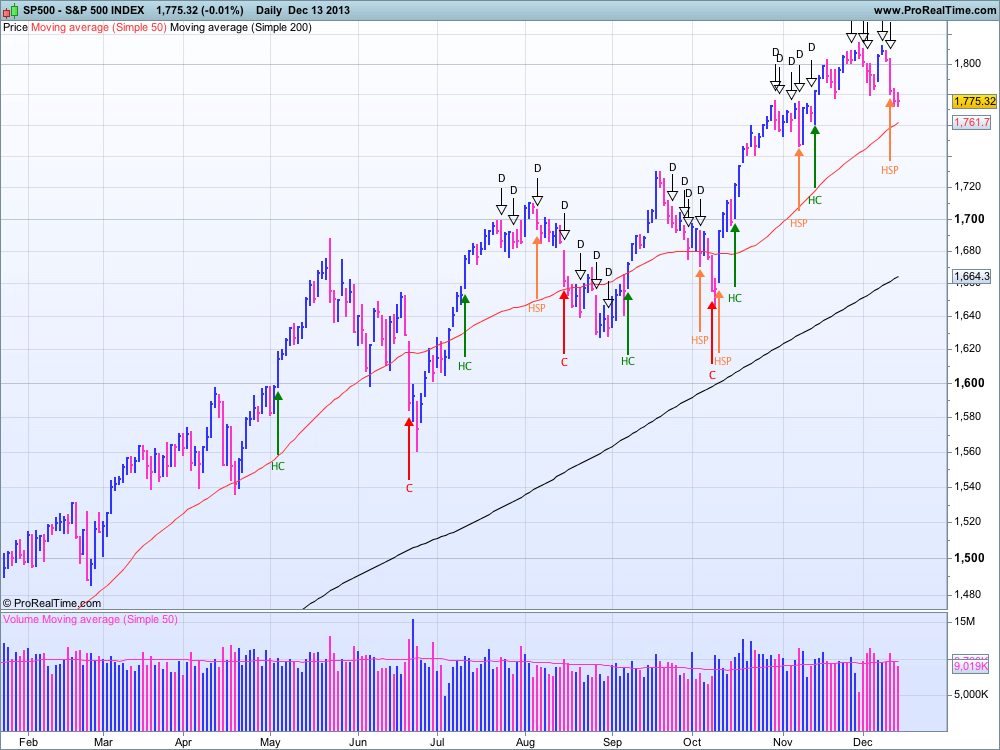Click the red C marker in mid-August

[x=564, y=362]
